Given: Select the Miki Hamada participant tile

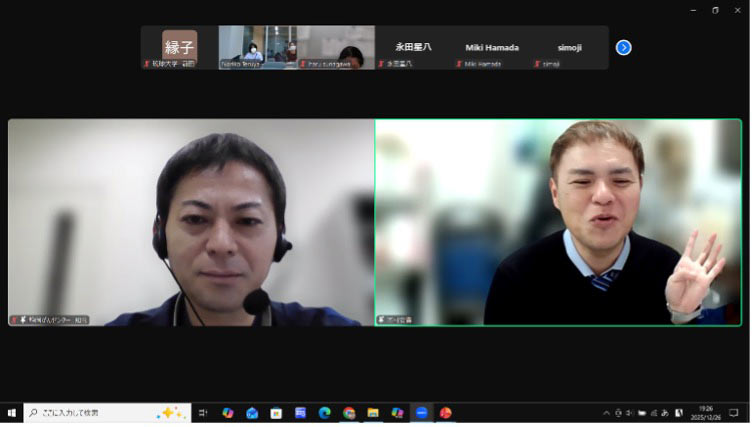Looking at the screenshot, I should click(x=491, y=47).
